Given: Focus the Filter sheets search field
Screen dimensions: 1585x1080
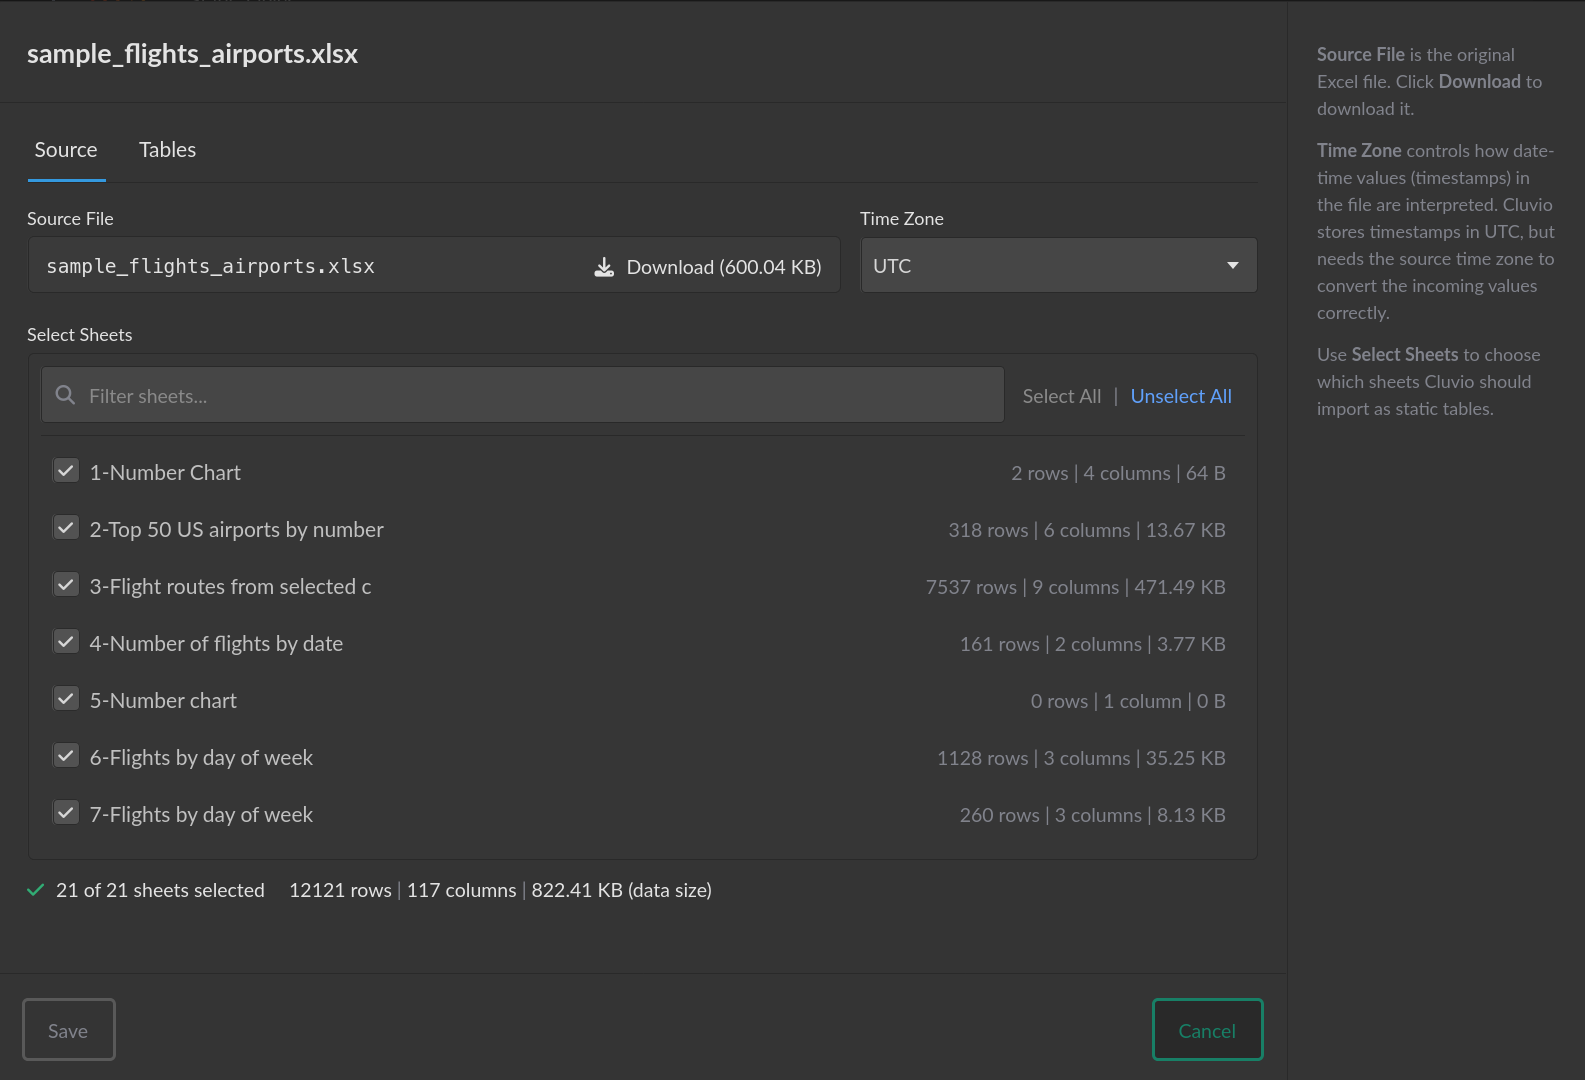Looking at the screenshot, I should (540, 396).
